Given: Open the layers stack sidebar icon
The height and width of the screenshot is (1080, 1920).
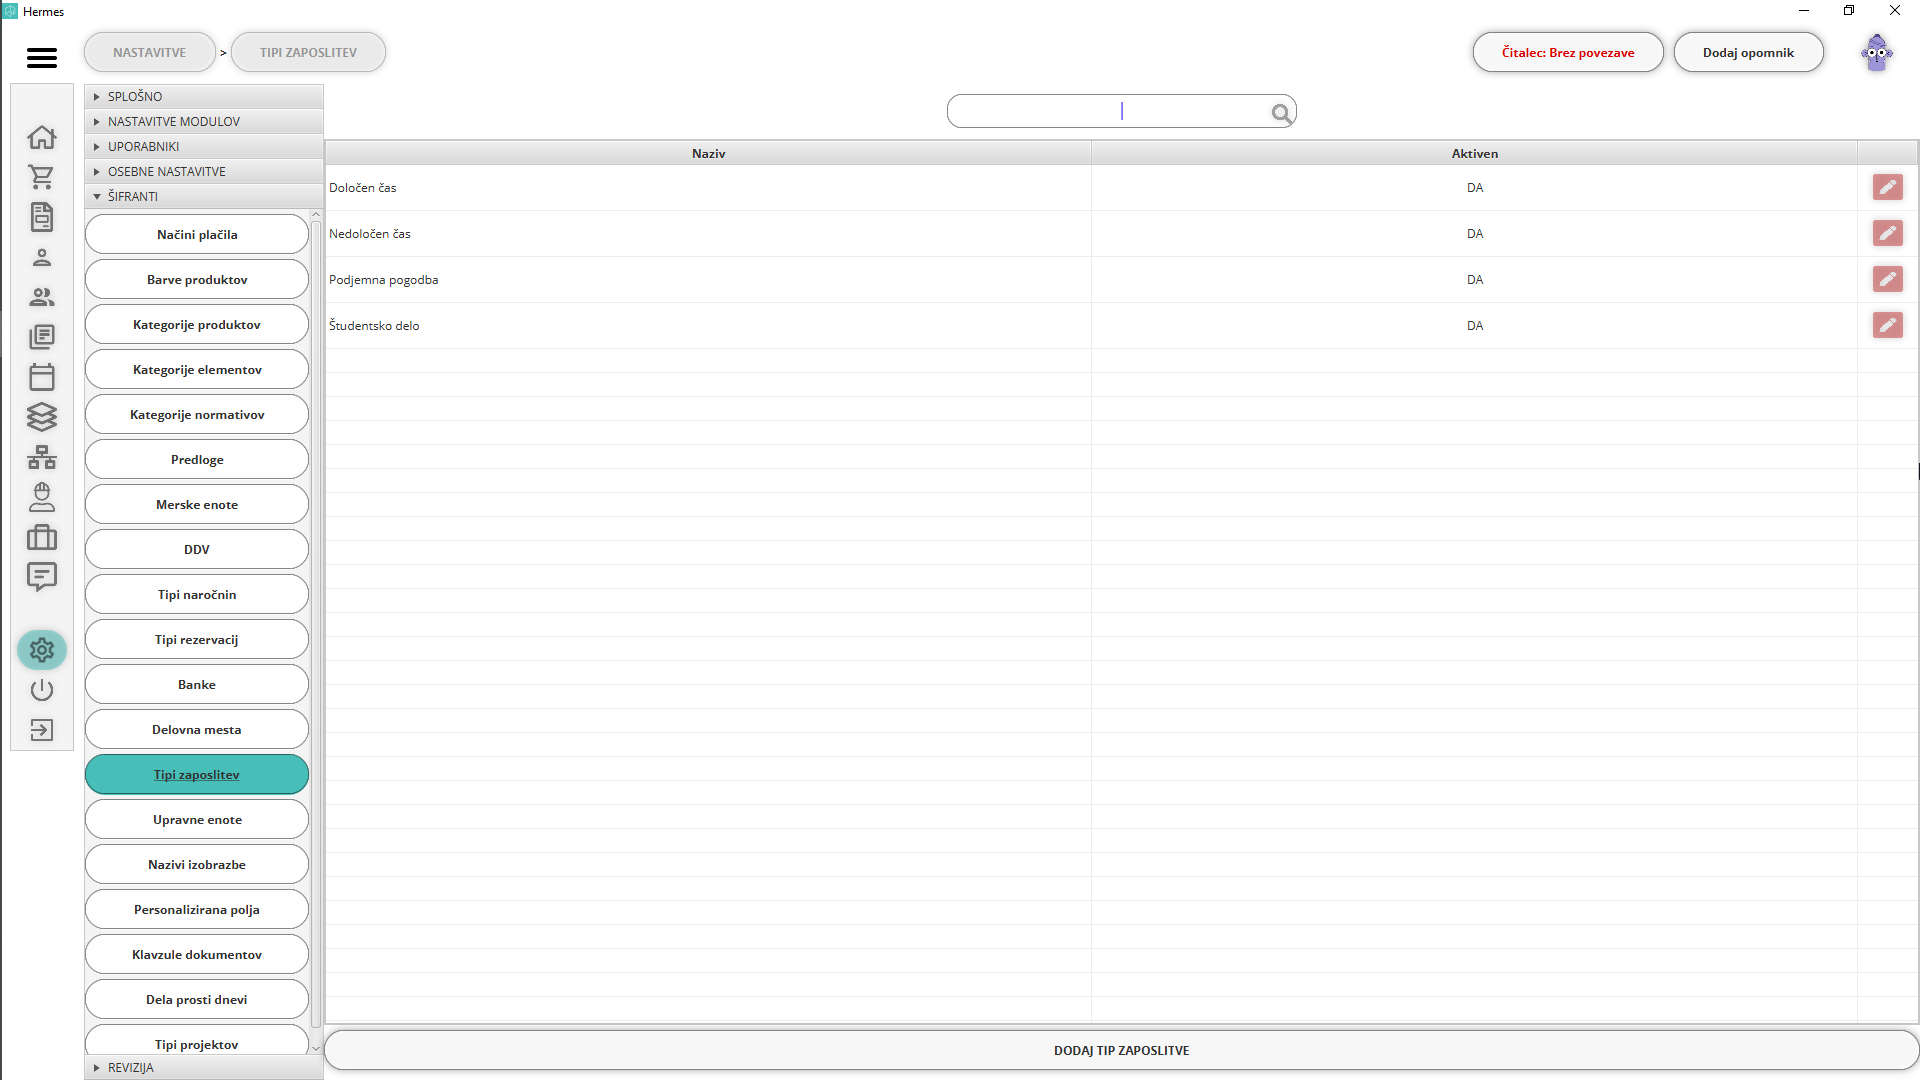Looking at the screenshot, I should (x=42, y=417).
